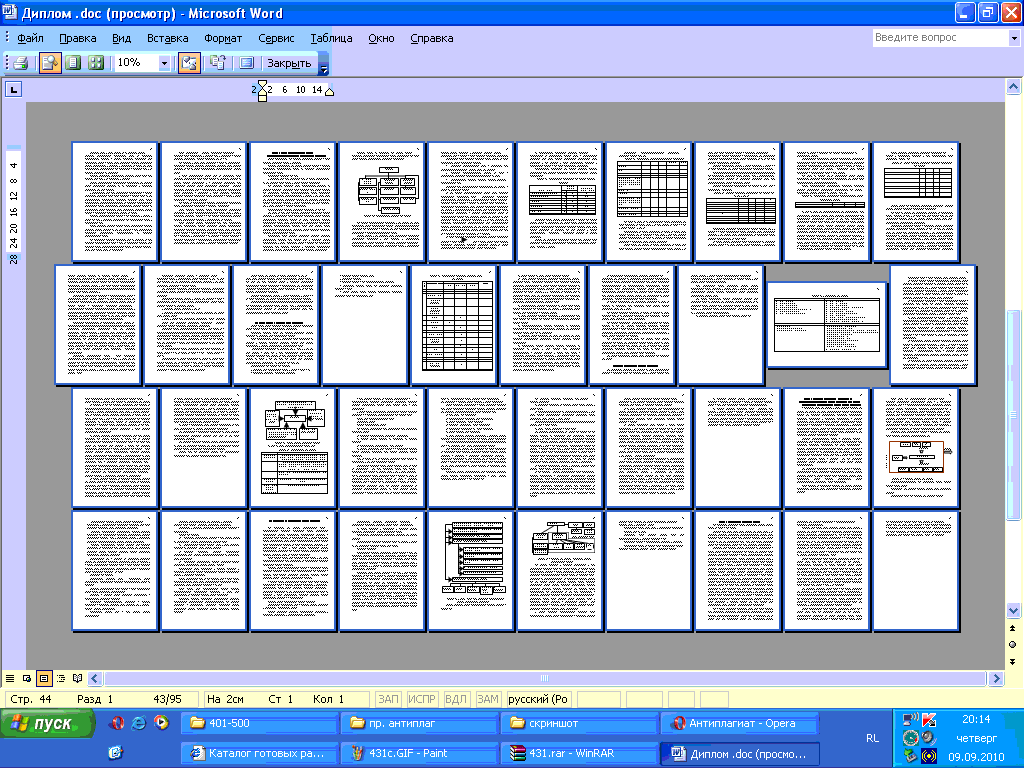Click the Kaspersky tray icon
Viewport: 1024px width, 768px height.
(929, 720)
